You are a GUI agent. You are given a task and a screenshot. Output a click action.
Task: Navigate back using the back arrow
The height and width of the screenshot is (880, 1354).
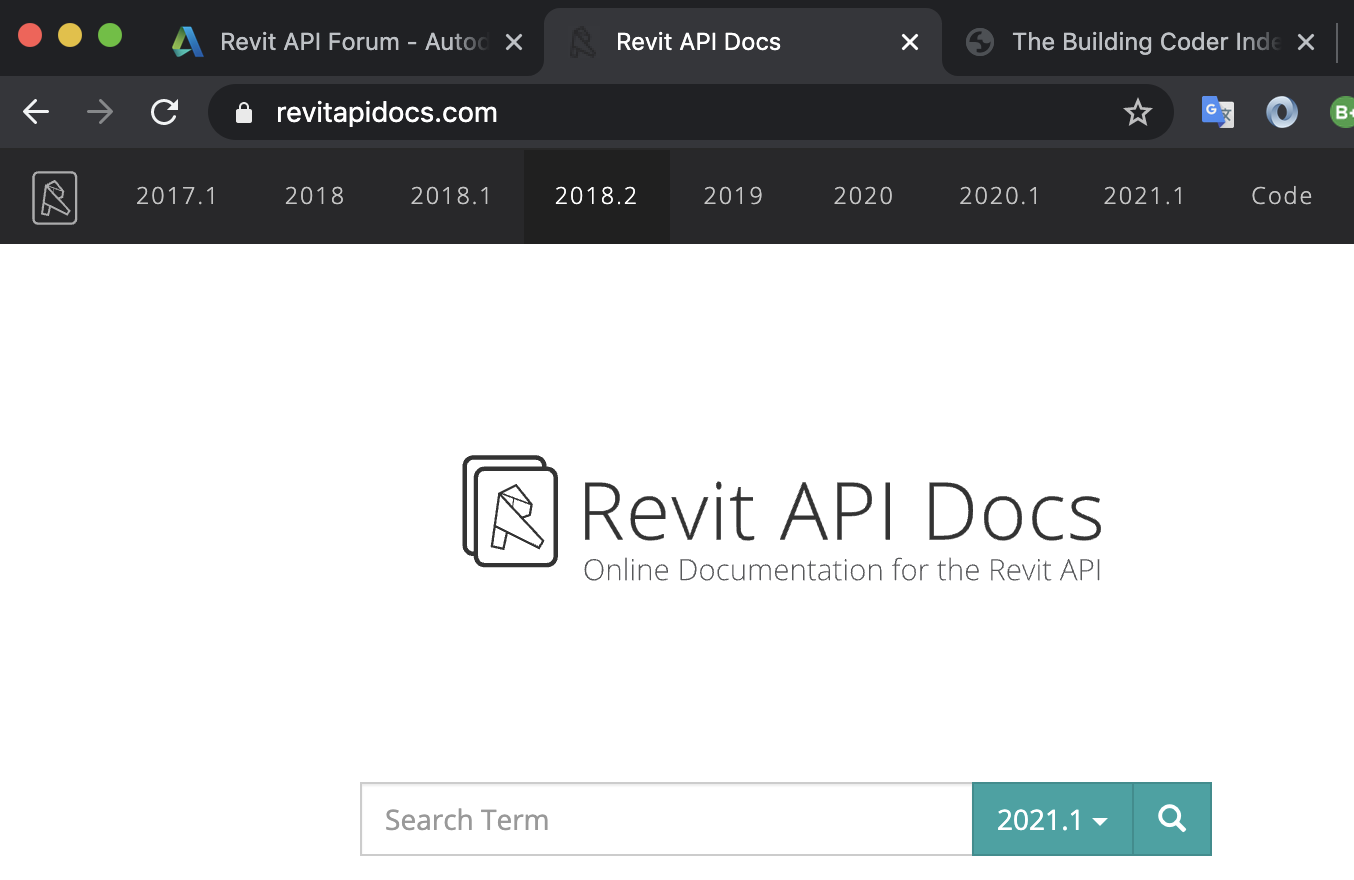[36, 112]
